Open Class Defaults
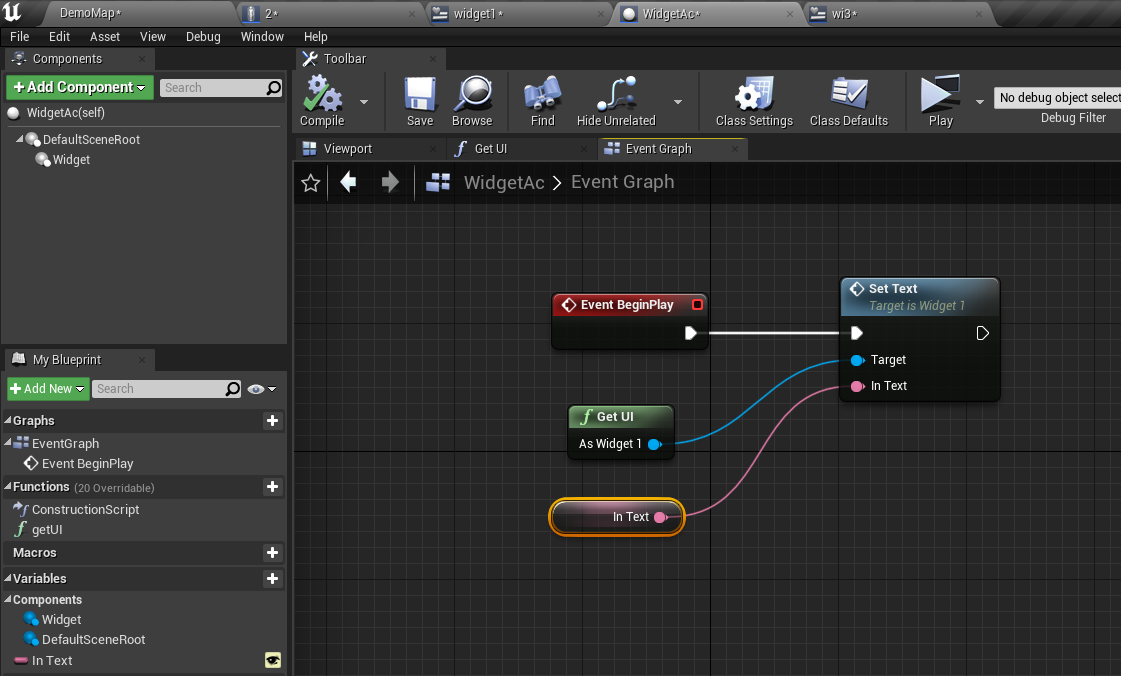The width and height of the screenshot is (1121, 676). click(x=848, y=98)
